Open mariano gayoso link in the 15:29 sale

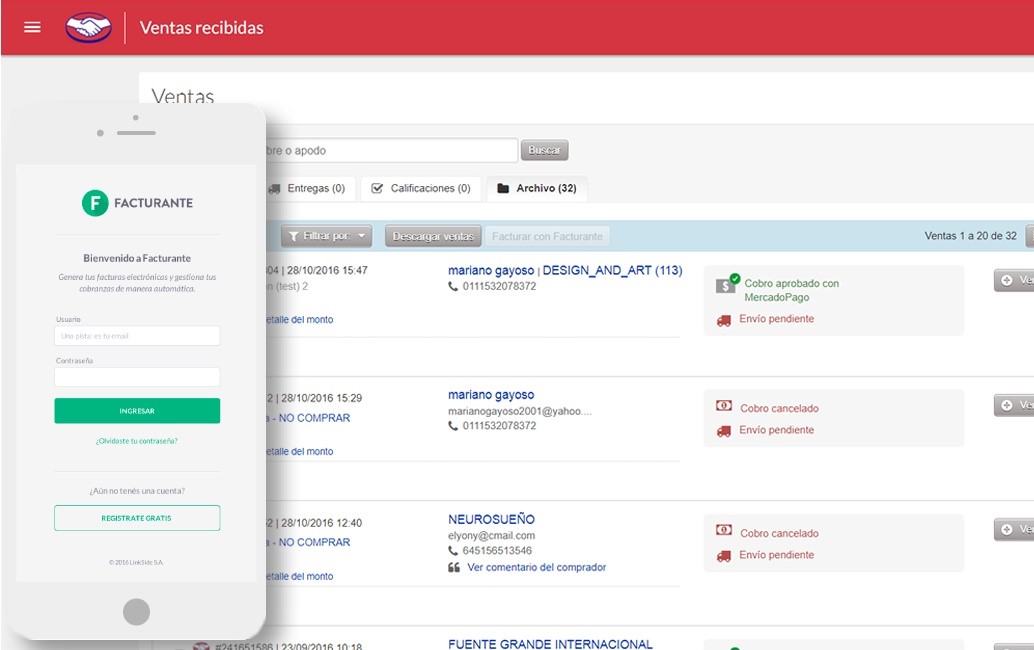[491, 395]
